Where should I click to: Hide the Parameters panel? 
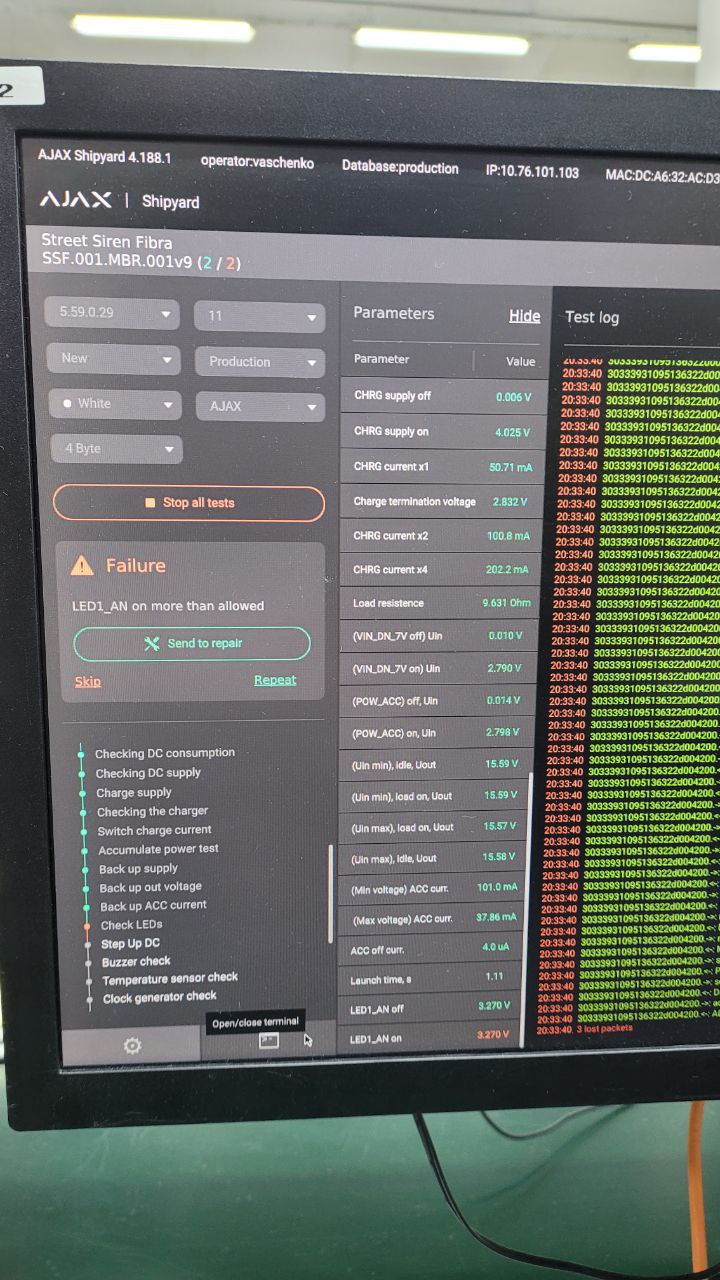click(524, 316)
